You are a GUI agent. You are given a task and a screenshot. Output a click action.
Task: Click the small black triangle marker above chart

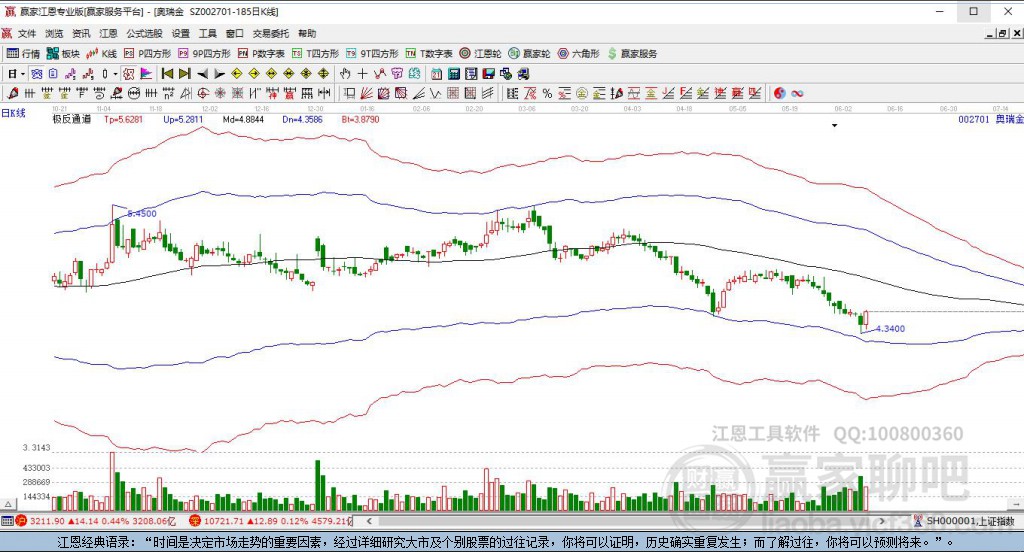coord(835,125)
